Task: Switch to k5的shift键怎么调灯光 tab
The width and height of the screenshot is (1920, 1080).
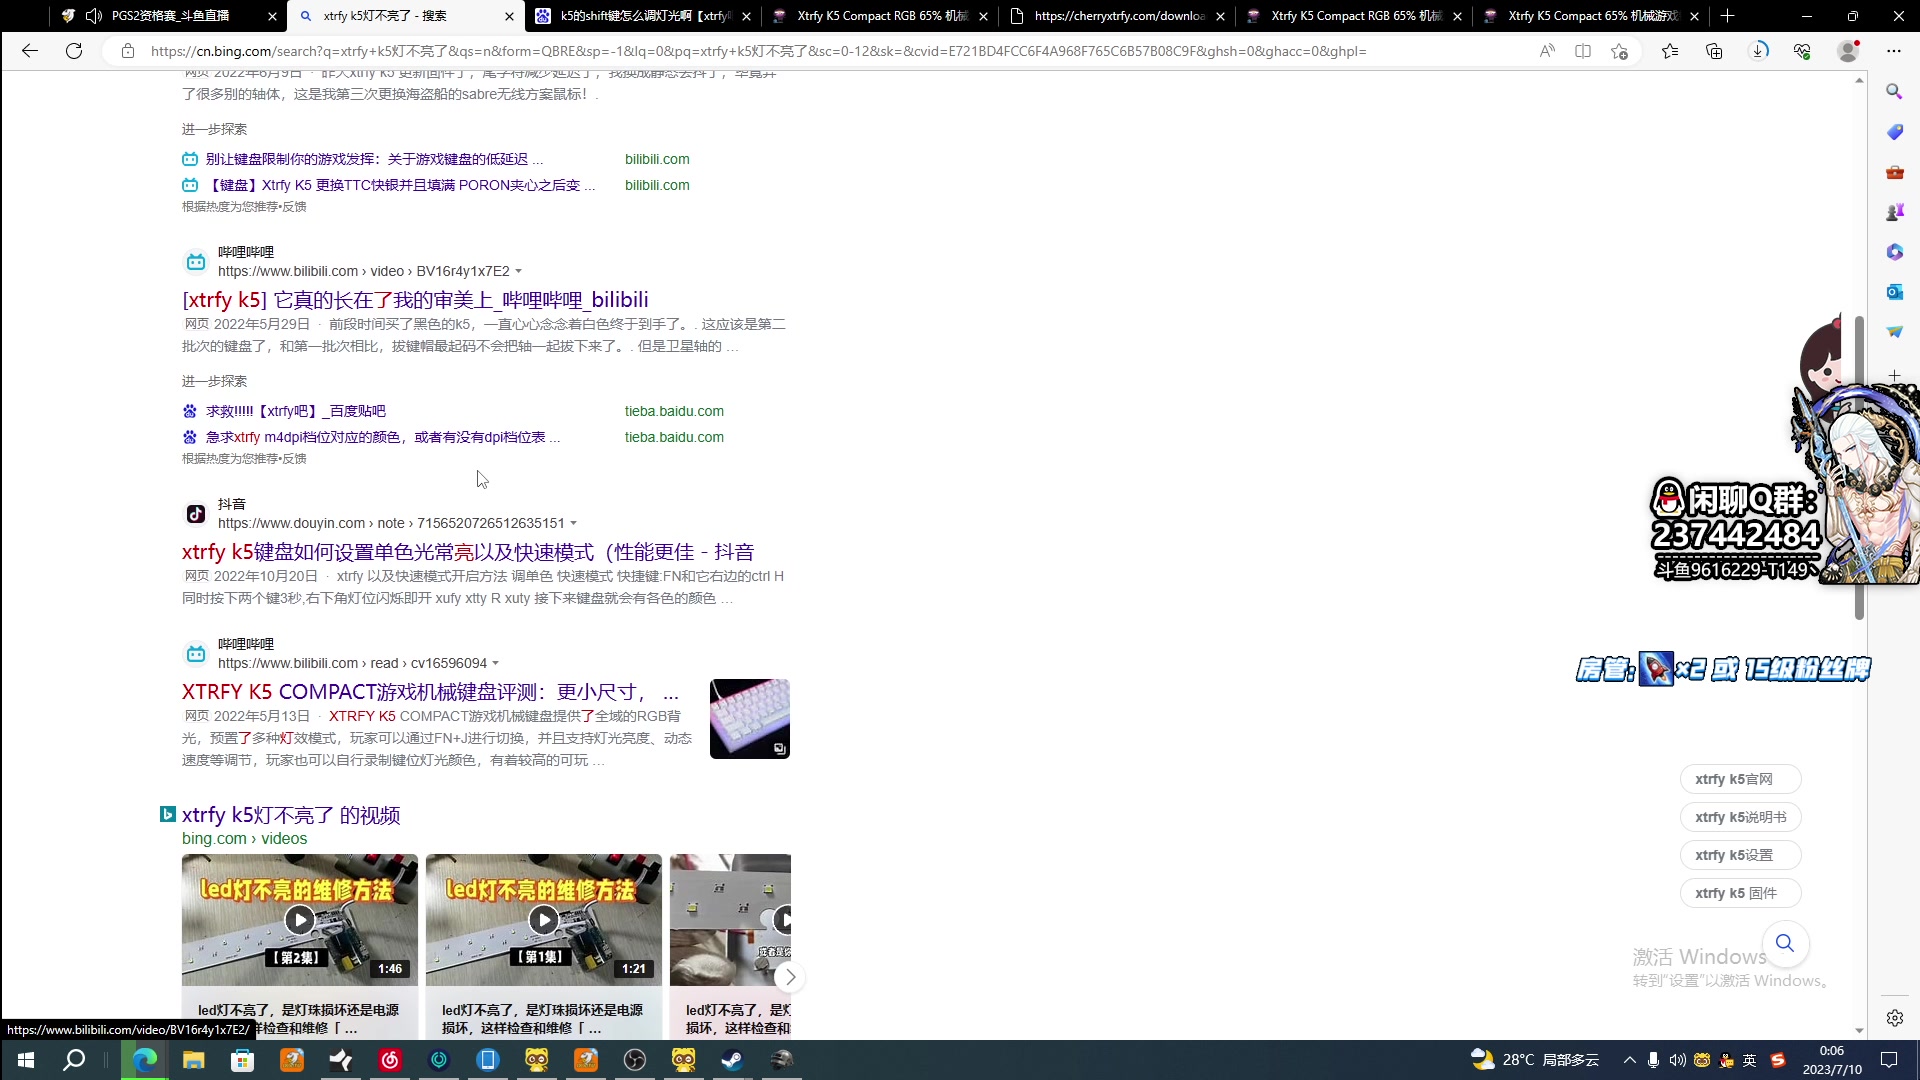Action: (645, 16)
